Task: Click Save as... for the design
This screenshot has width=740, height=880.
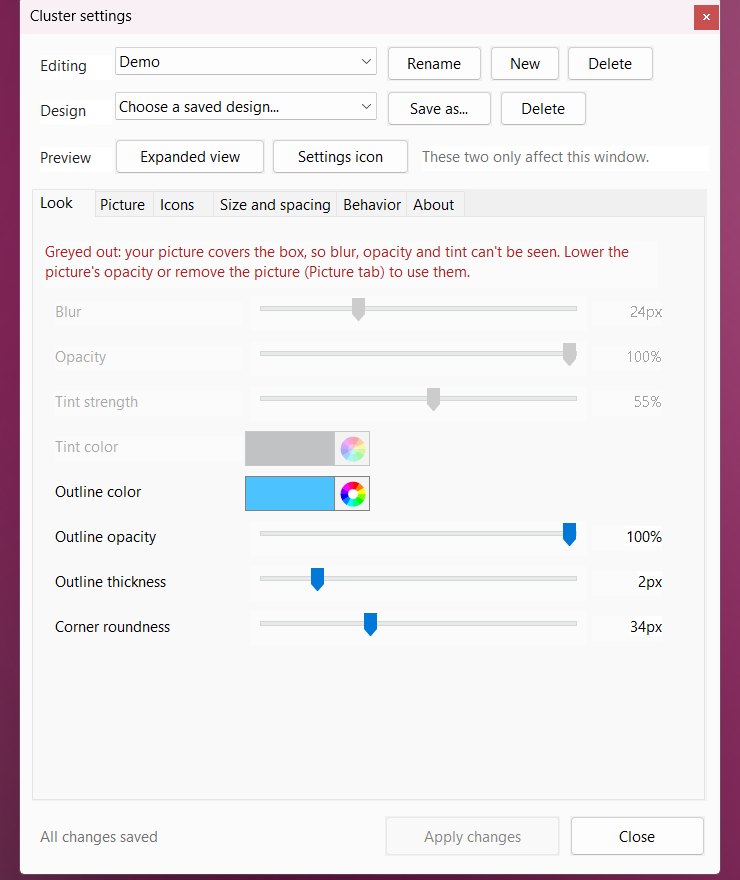Action: tap(439, 109)
